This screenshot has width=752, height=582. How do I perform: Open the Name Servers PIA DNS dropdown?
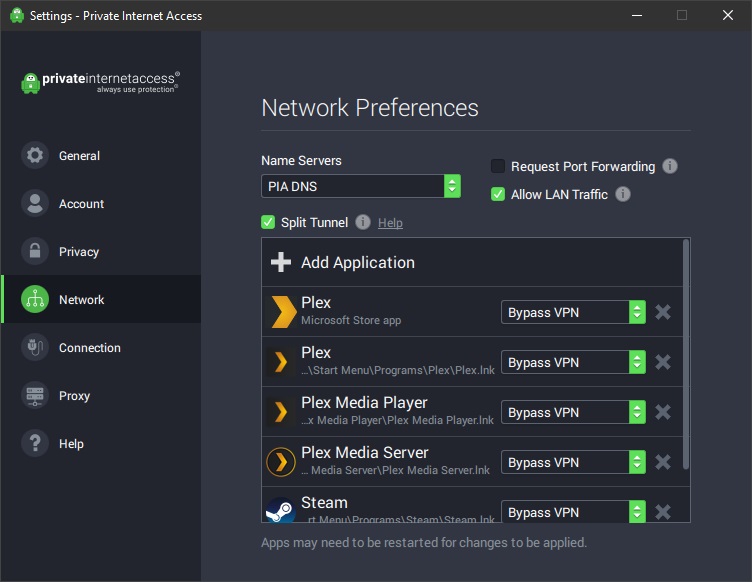360,186
